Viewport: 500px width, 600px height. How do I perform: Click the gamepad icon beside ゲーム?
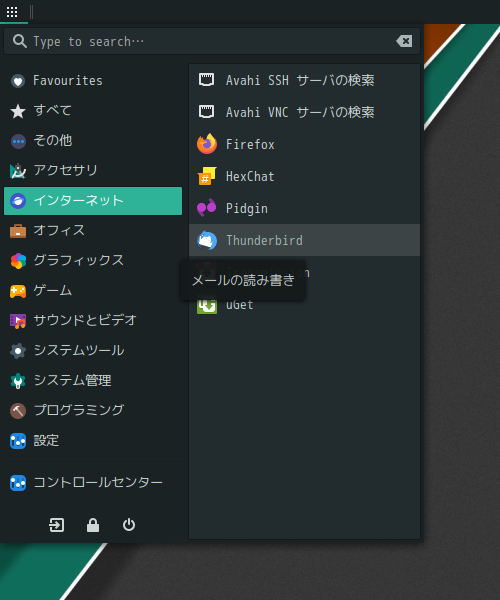pyautogui.click(x=18, y=291)
